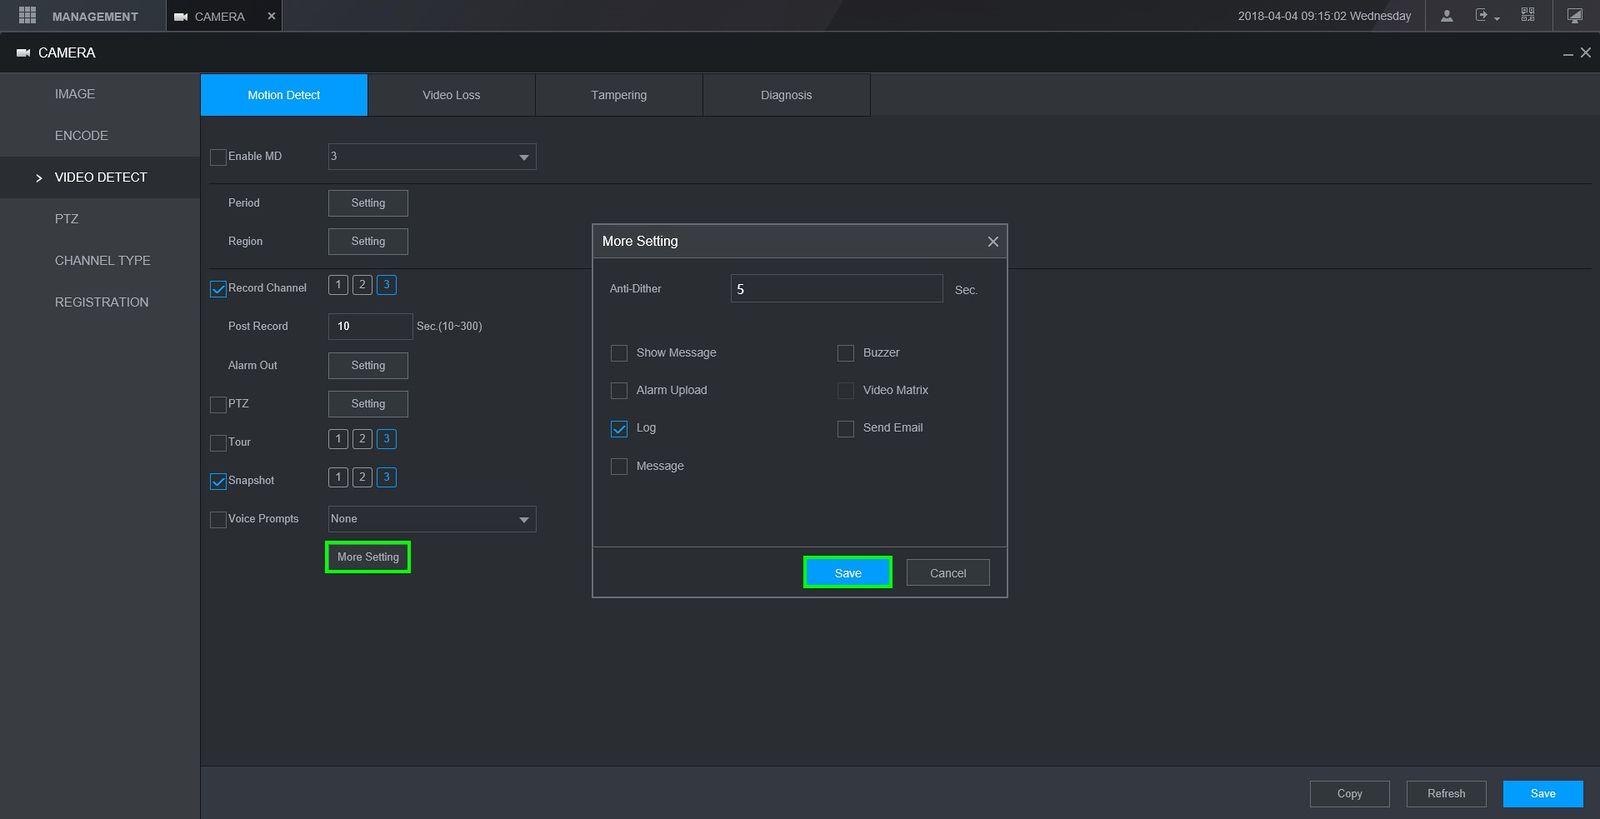The image size is (1600, 819).
Task: Click the monitor display icon
Action: [x=1575, y=16]
